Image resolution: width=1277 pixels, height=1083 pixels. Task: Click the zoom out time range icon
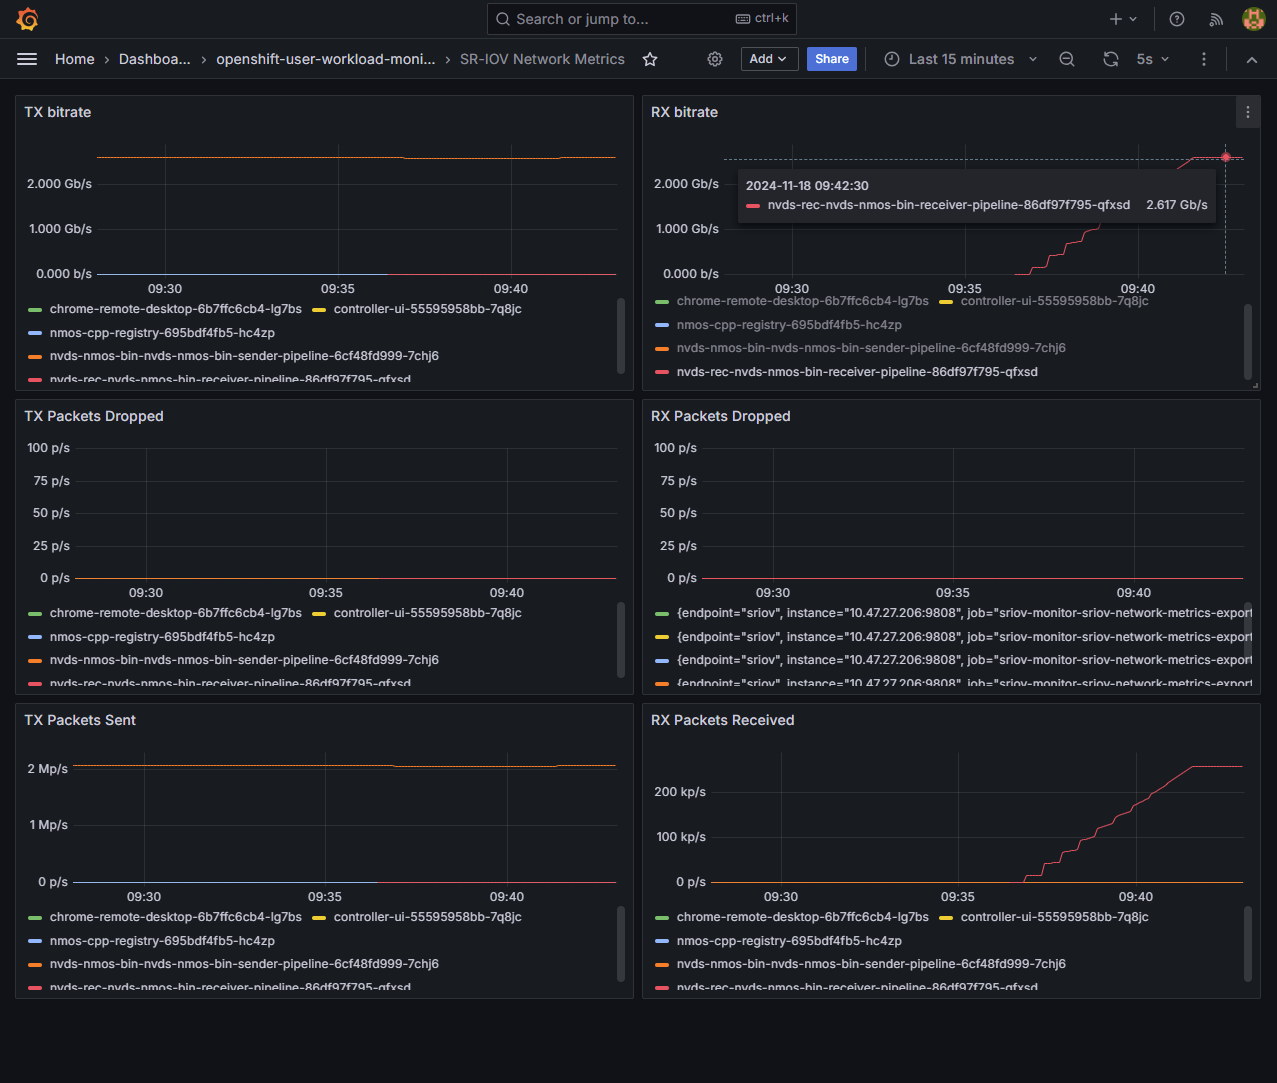click(1067, 59)
